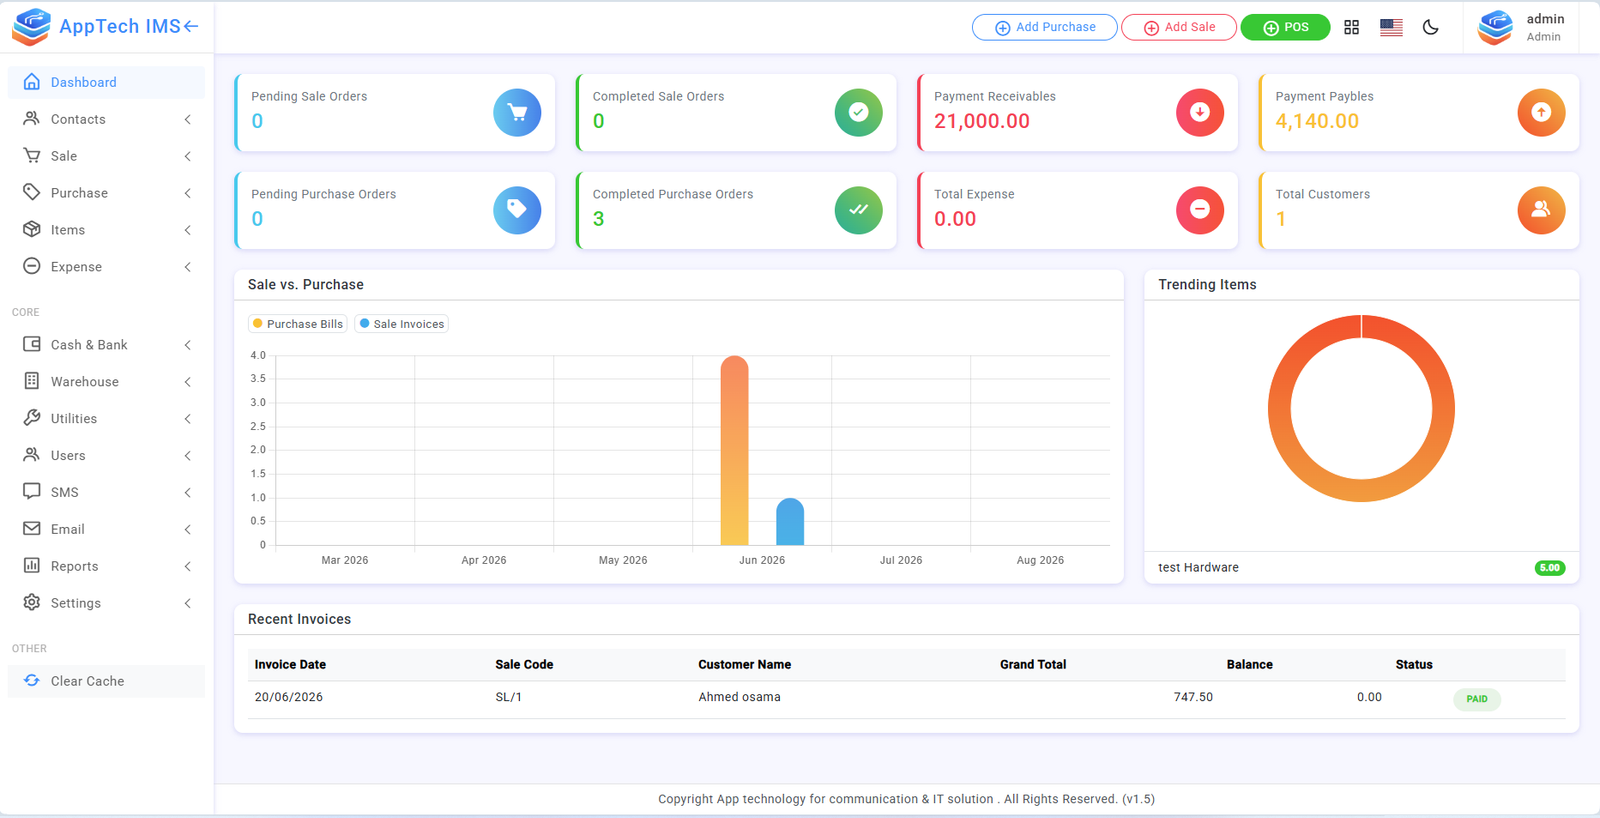Select Clear Cache in the sidebar
Image resolution: width=1600 pixels, height=818 pixels.
click(x=106, y=681)
